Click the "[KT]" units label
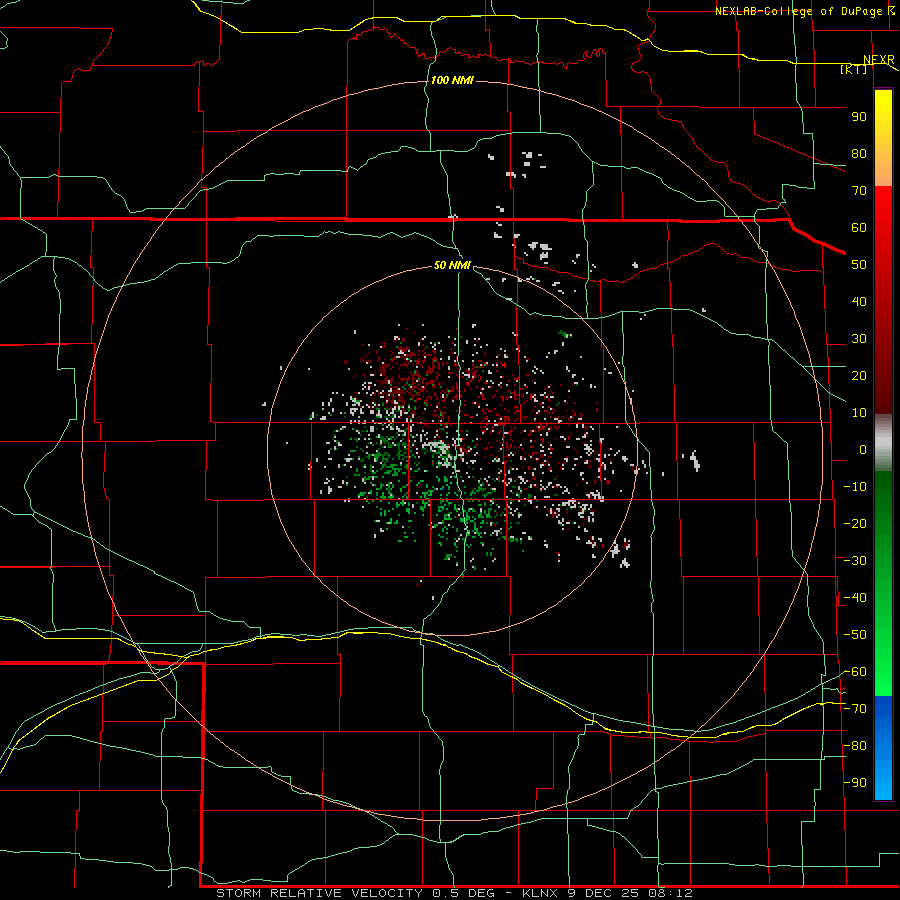The image size is (900, 900). tap(853, 69)
